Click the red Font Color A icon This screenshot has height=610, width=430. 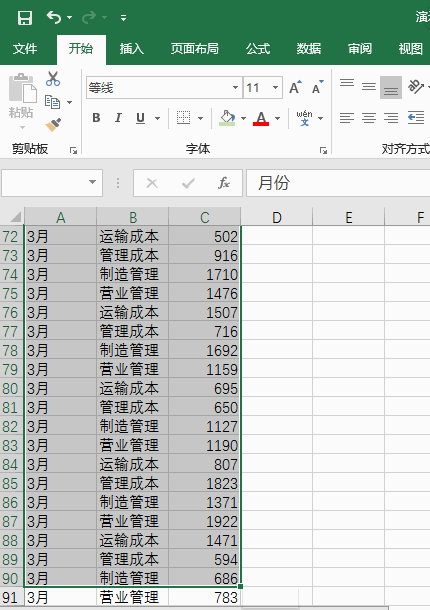pos(261,118)
